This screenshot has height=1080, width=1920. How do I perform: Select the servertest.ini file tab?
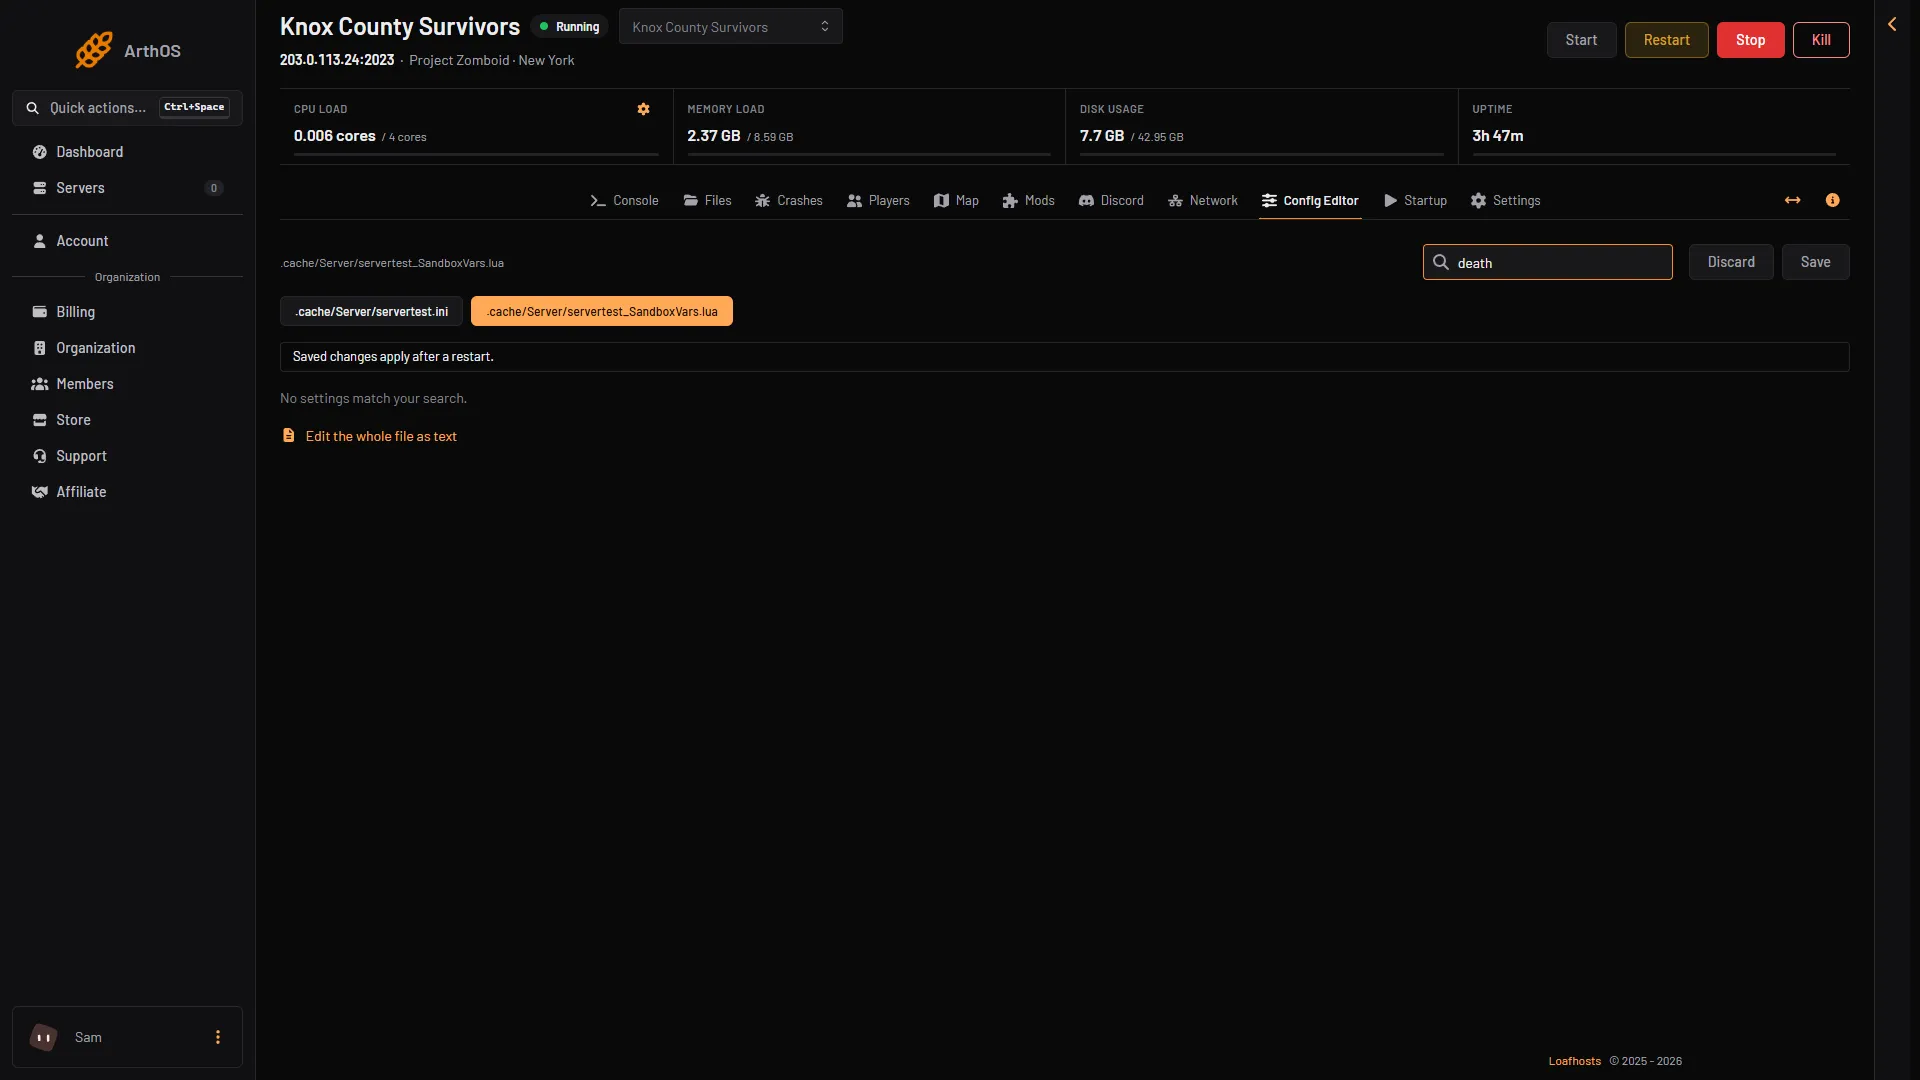point(371,311)
